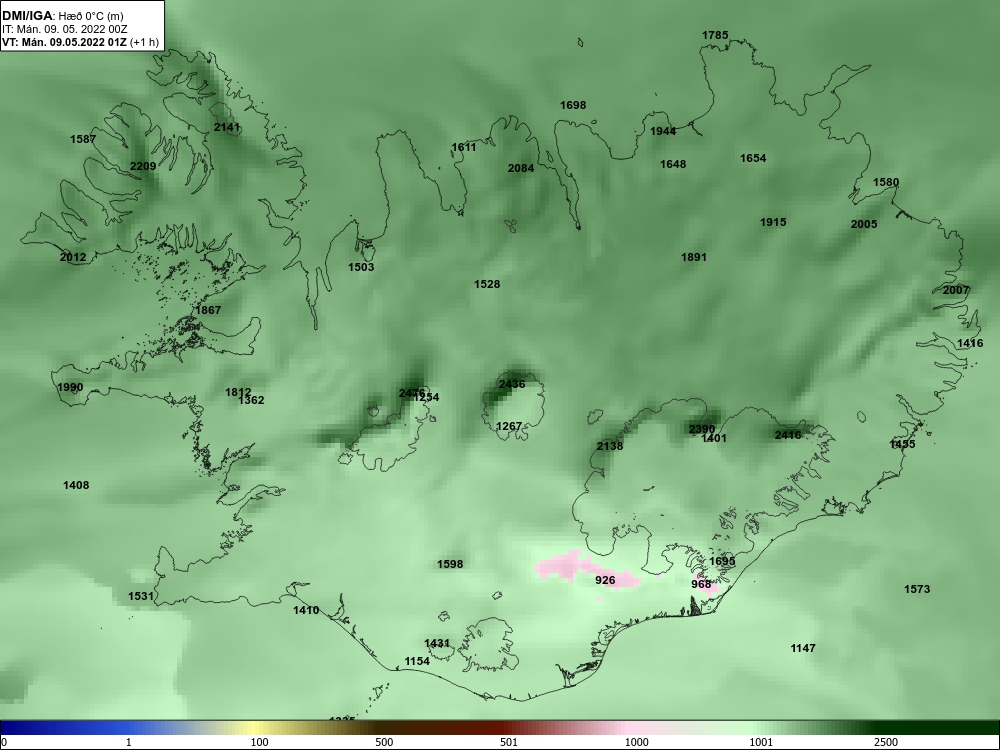
Task: Click the map value 2436
Action: click(512, 385)
